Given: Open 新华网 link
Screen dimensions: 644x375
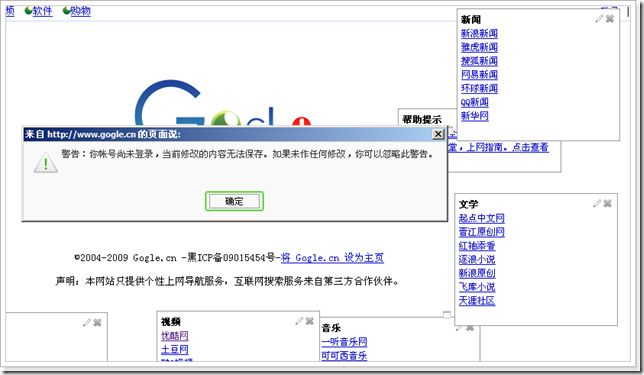Looking at the screenshot, I should coord(475,116).
